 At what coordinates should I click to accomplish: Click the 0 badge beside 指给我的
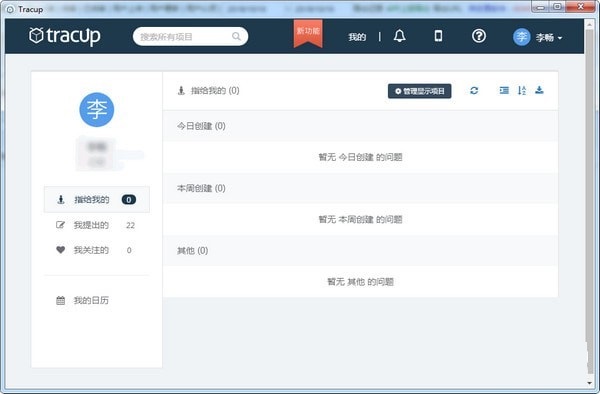pyautogui.click(x=129, y=200)
